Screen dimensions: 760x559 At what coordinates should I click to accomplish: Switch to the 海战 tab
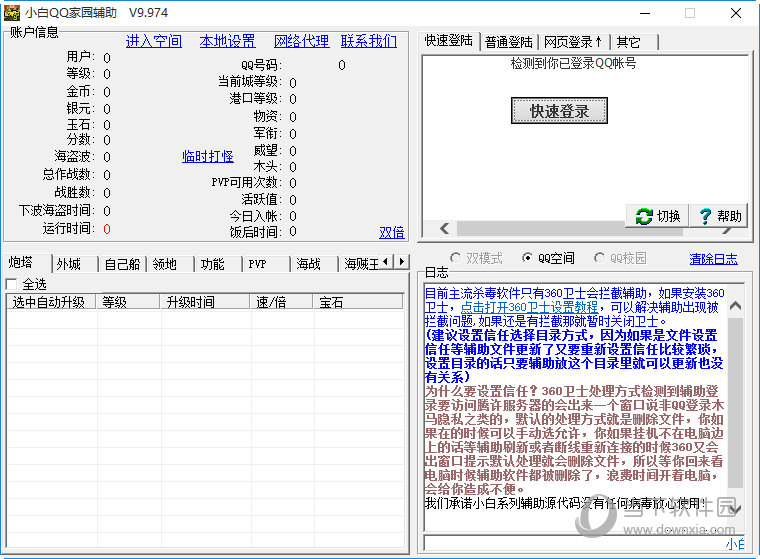coord(315,264)
